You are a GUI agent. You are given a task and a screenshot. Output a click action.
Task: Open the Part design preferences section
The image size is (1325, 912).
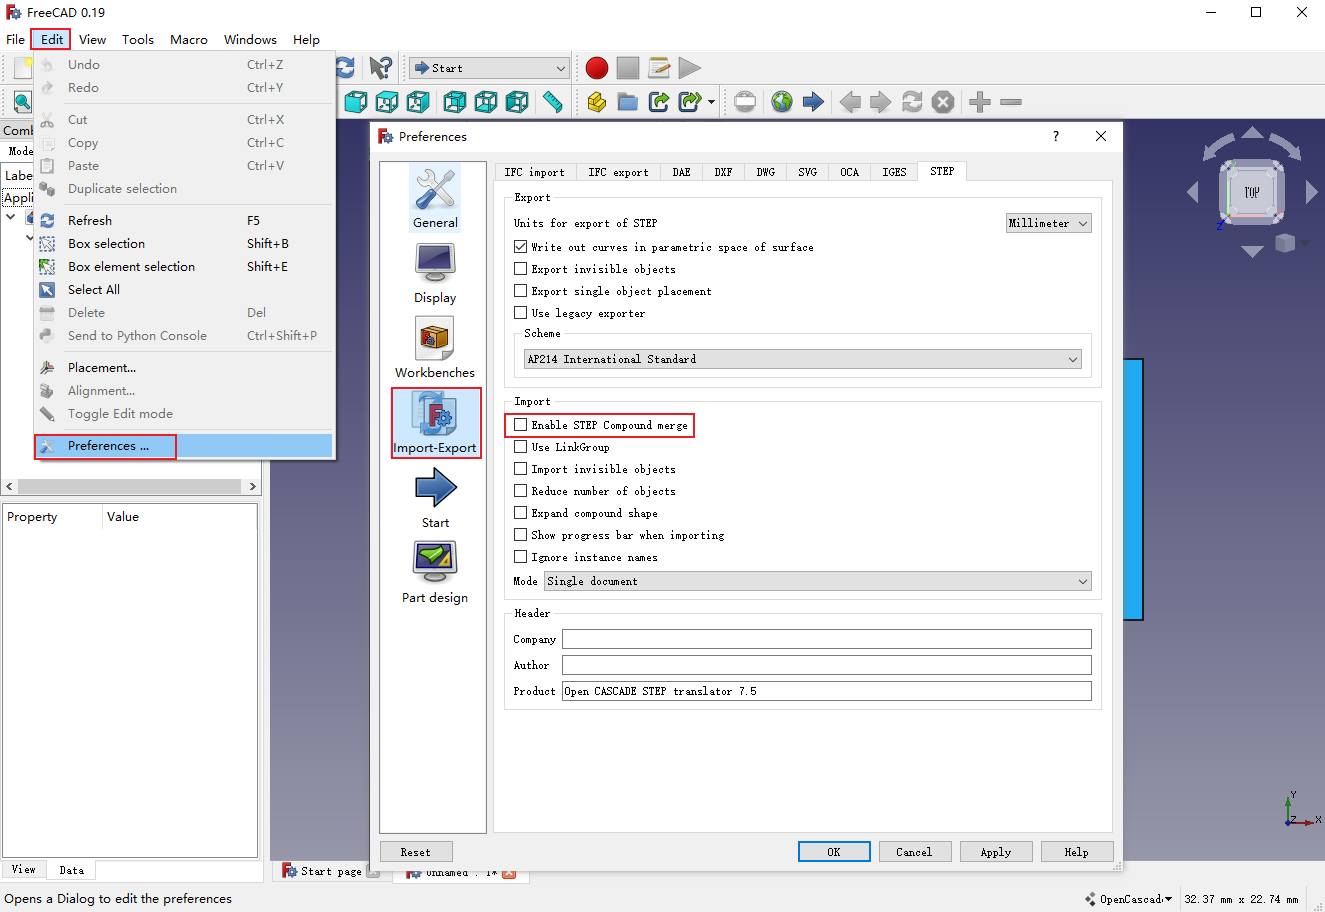(x=435, y=574)
